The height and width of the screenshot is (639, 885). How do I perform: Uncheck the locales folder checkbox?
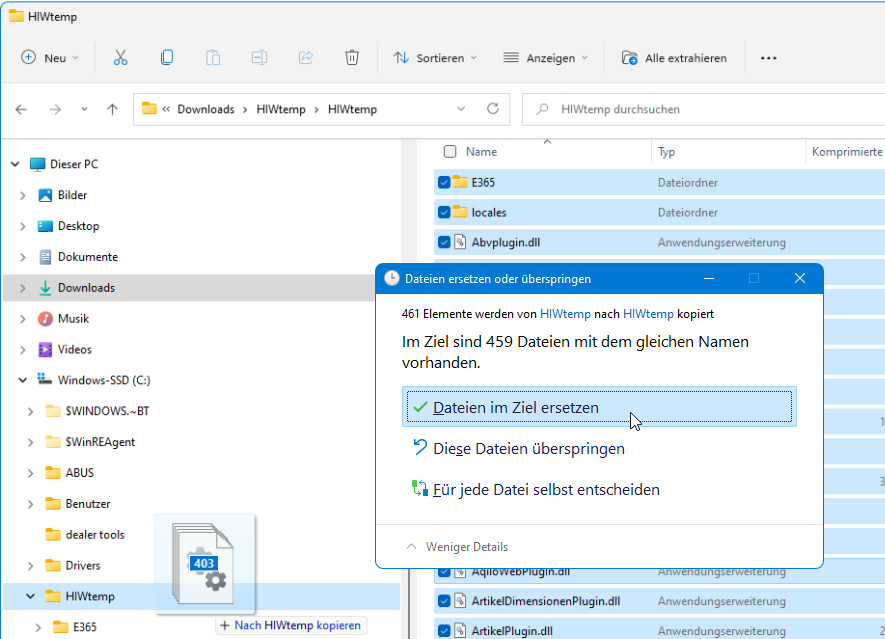(x=444, y=212)
